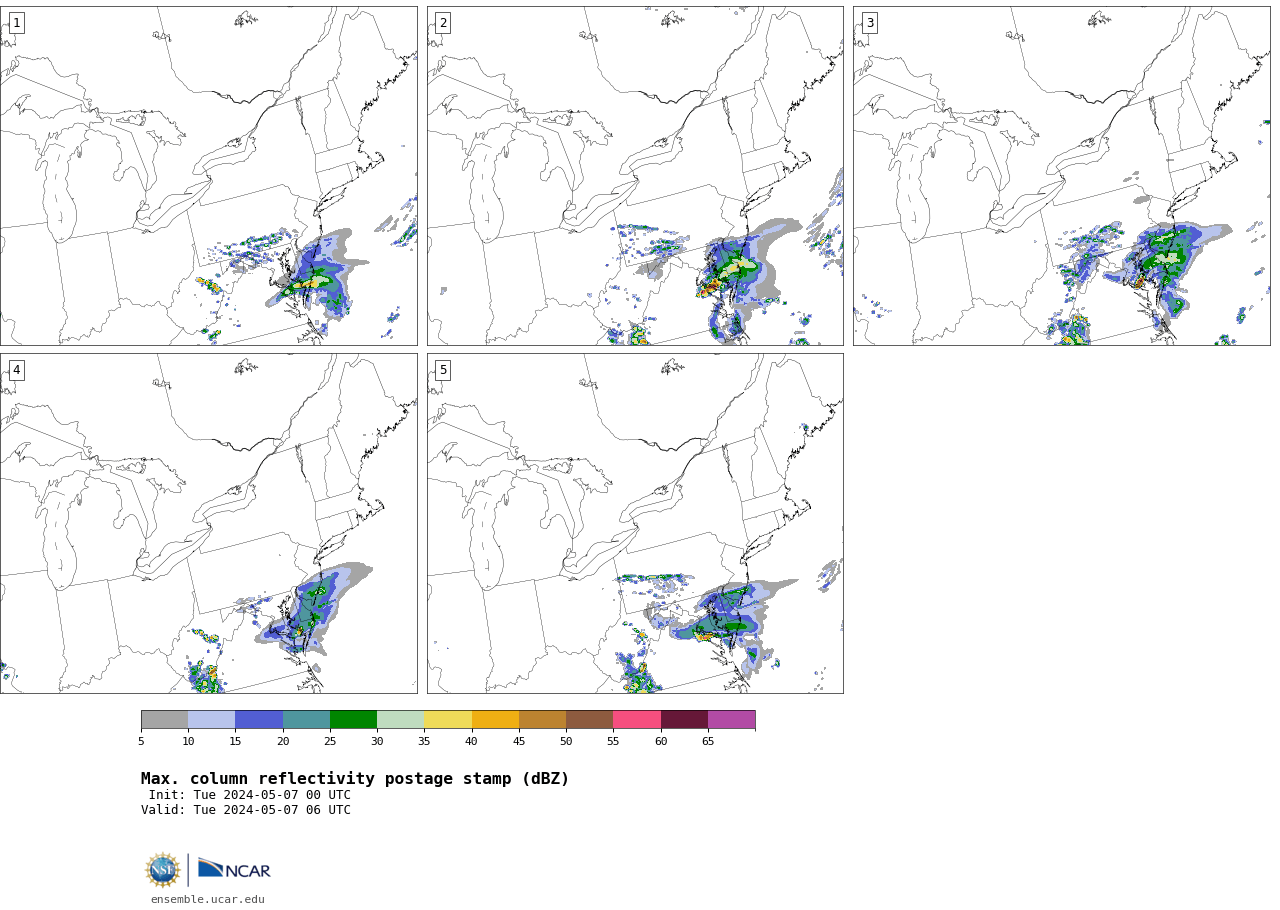Click the colorbar tick label 5
Screen dimensions: 1280x910
(x=141, y=741)
